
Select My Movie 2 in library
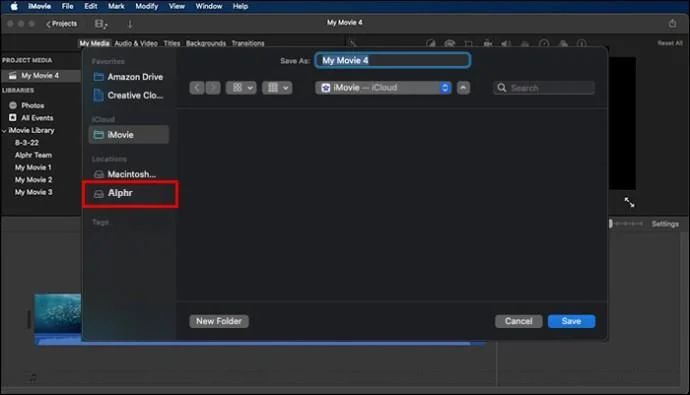click(33, 180)
